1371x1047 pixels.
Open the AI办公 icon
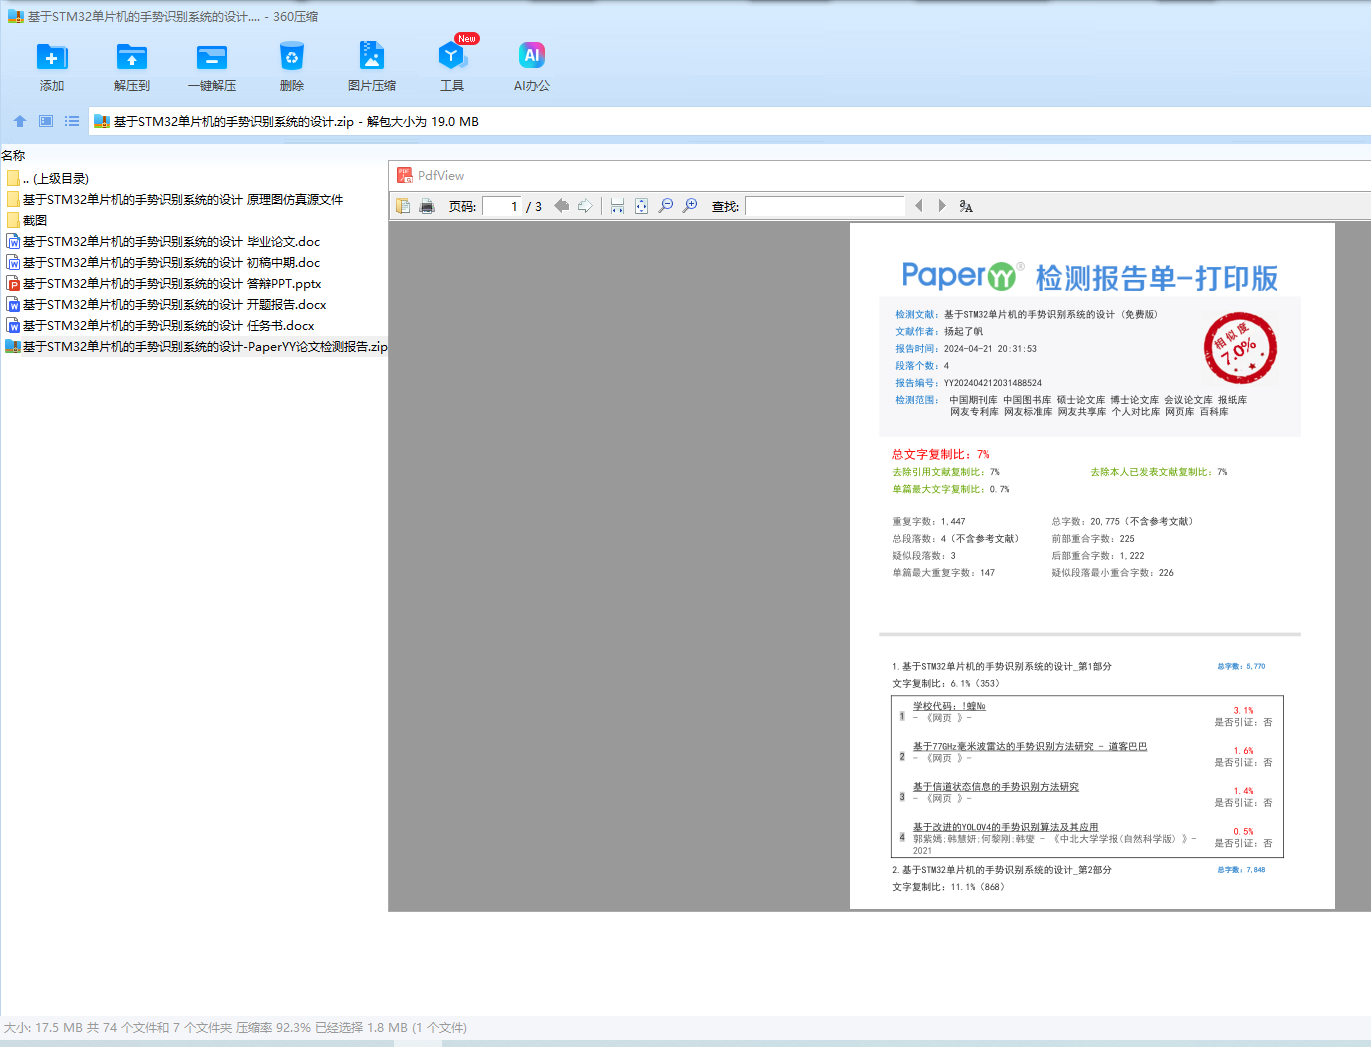point(532,57)
